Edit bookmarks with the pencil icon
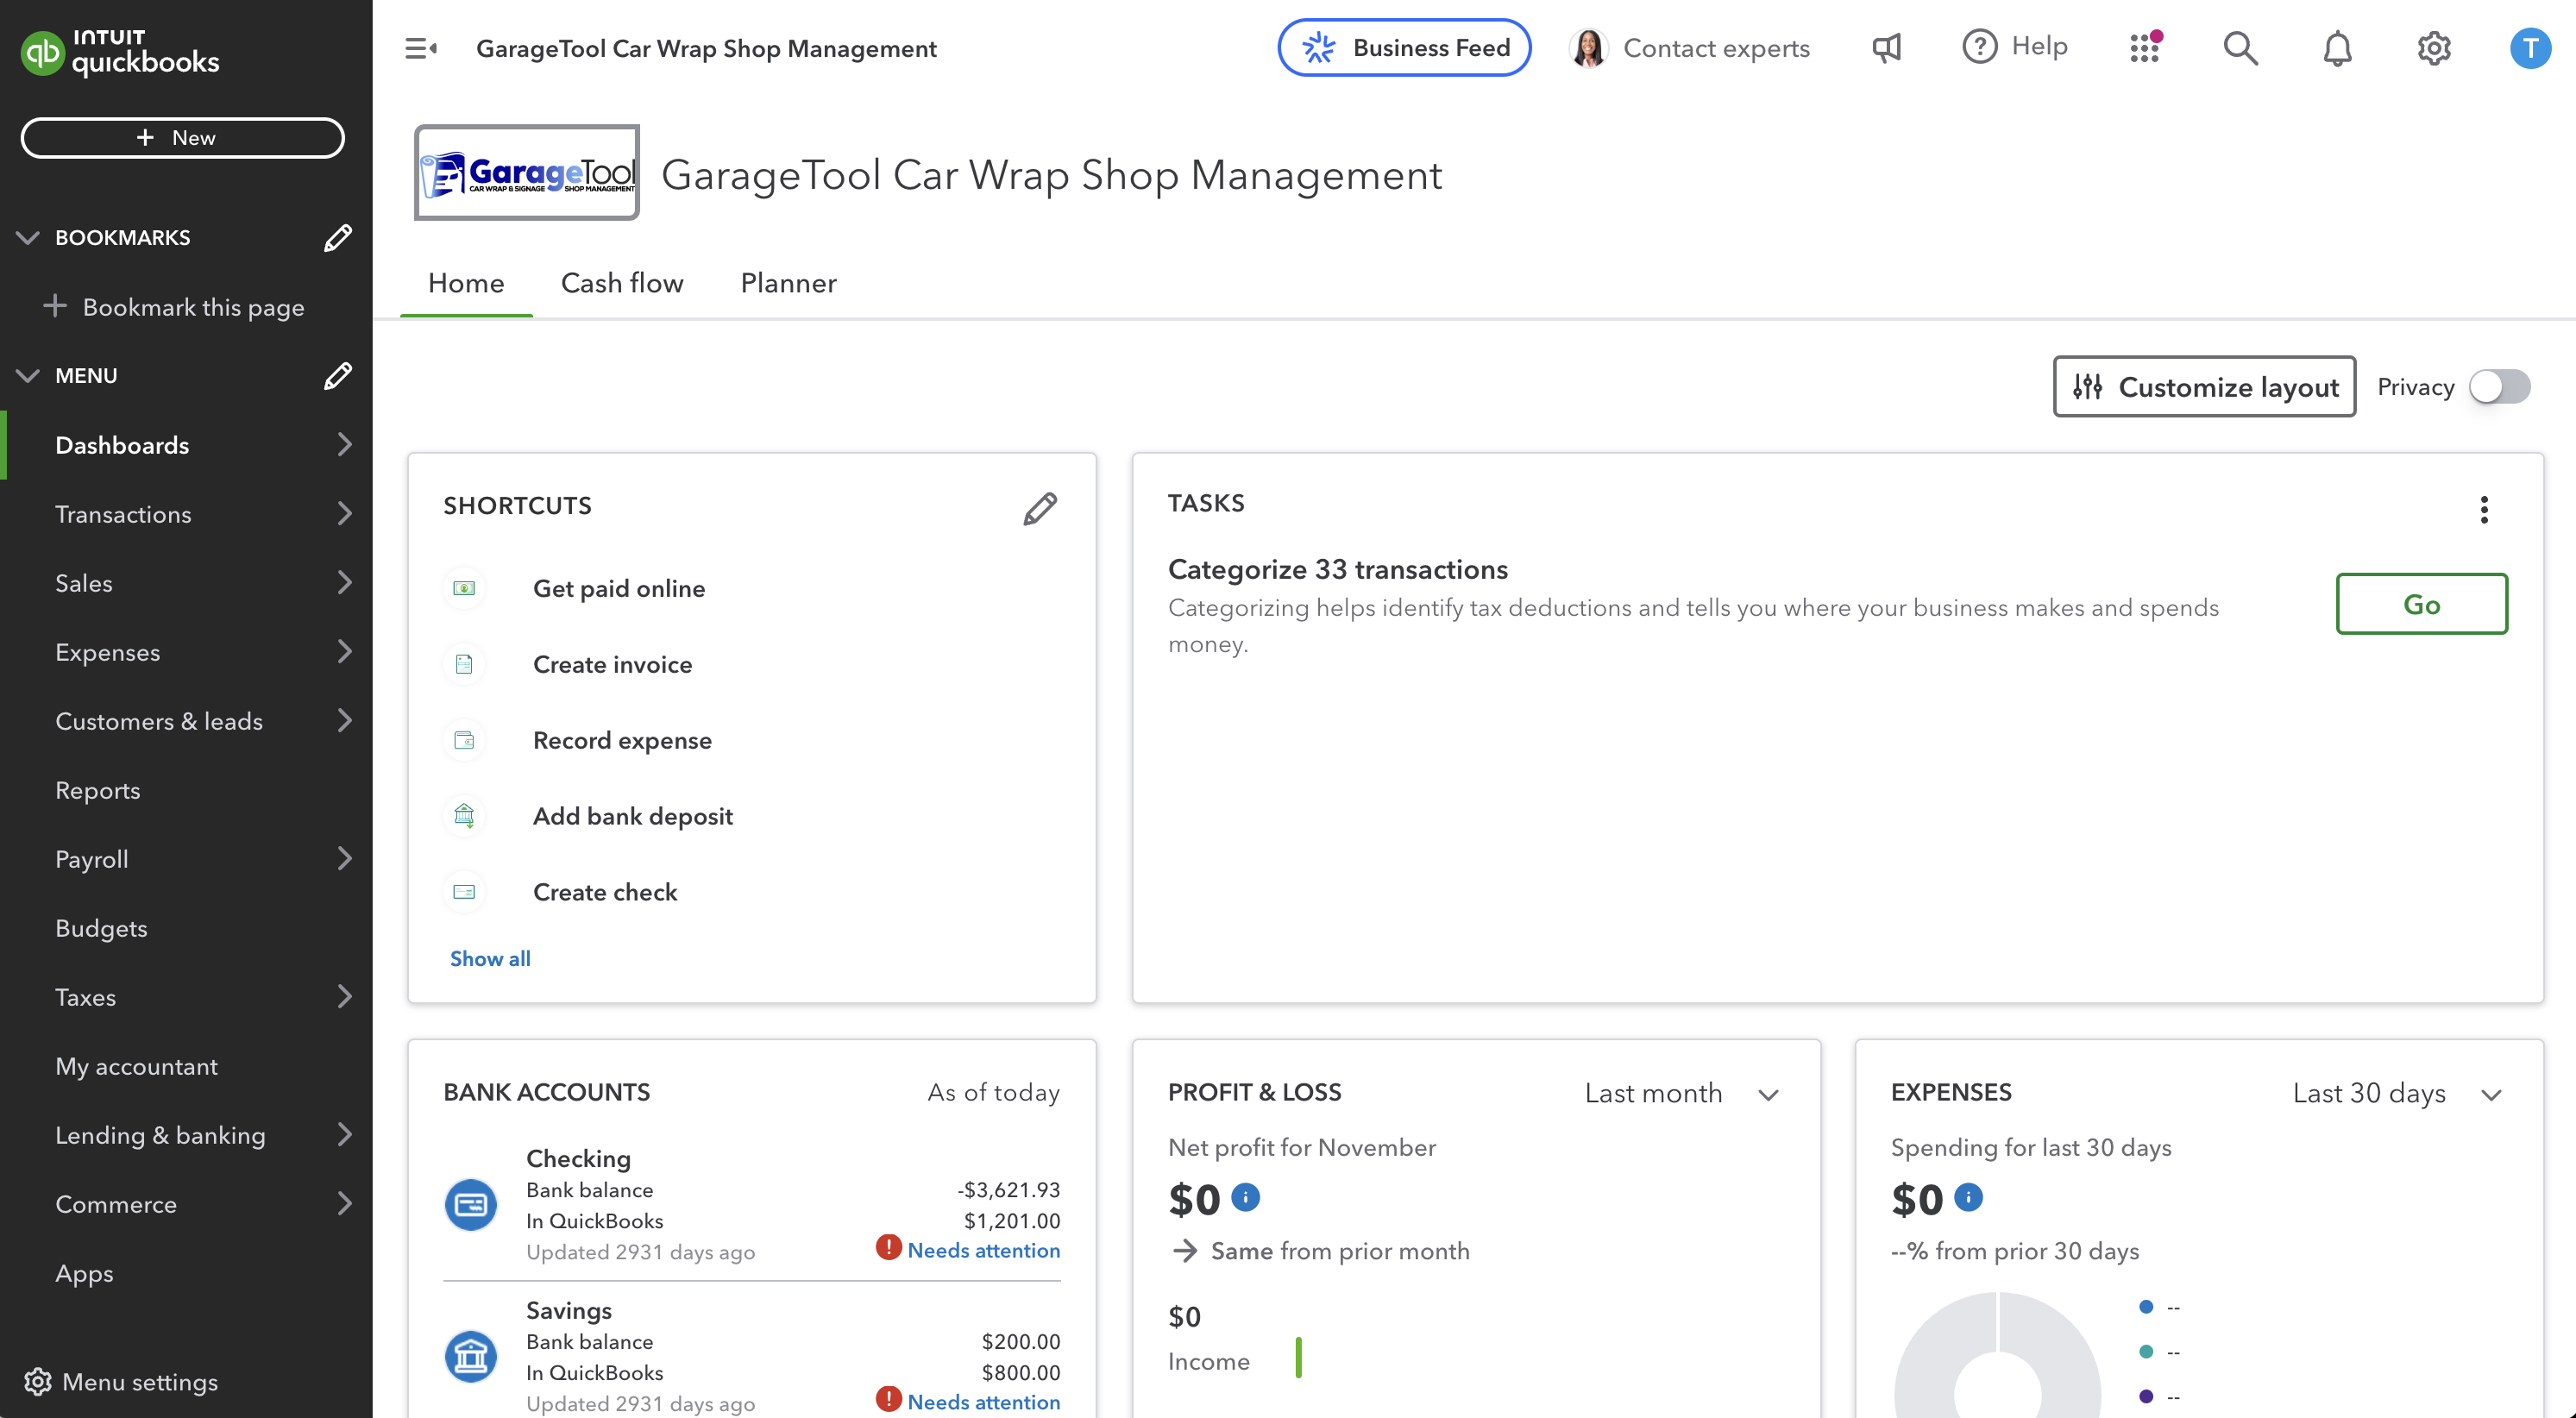The height and width of the screenshot is (1418, 2576). point(338,238)
